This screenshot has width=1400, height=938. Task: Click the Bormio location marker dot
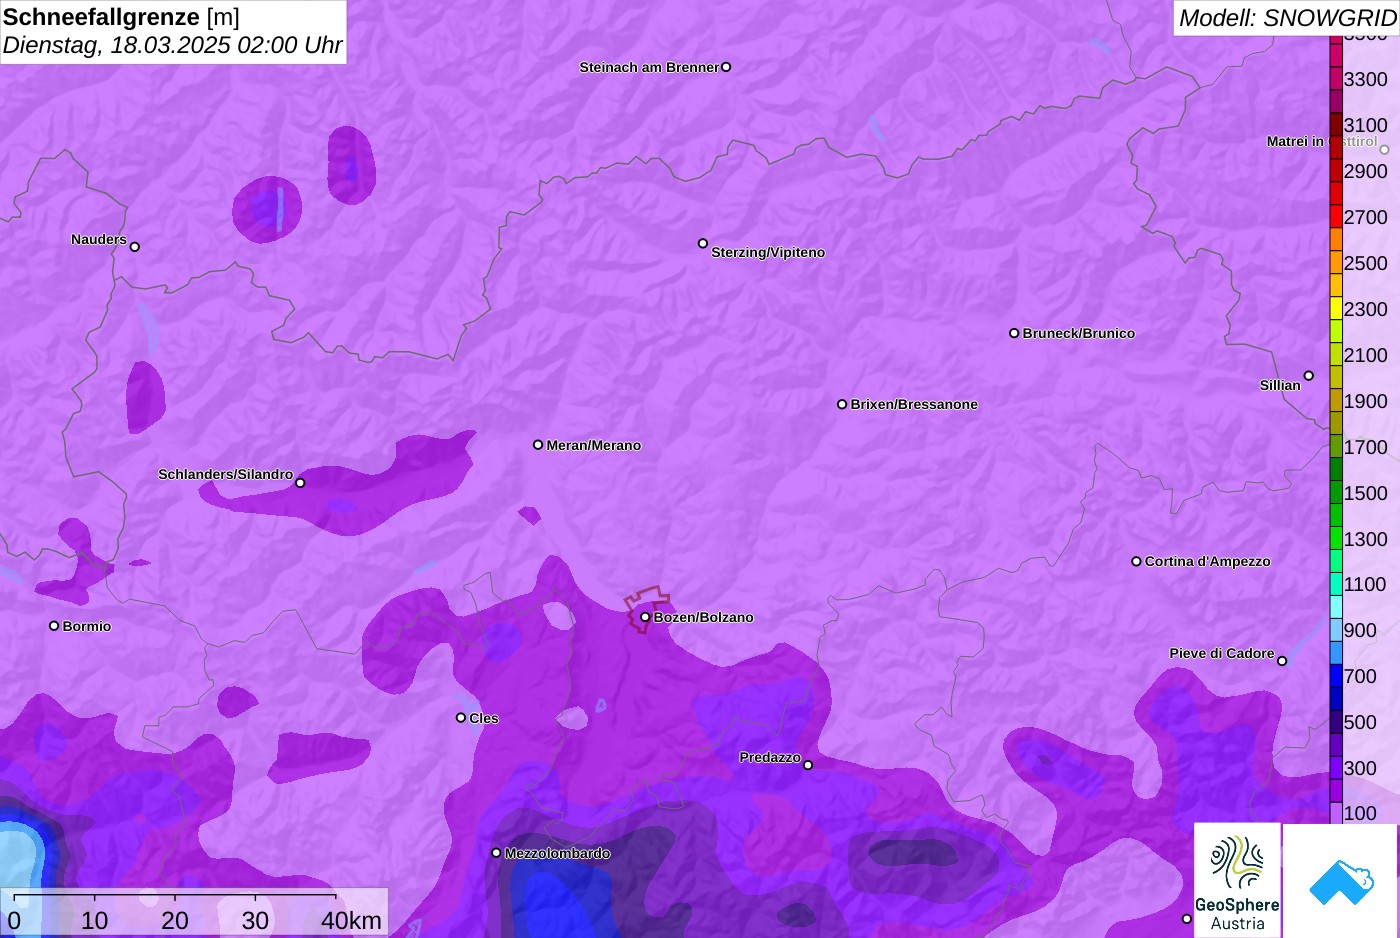(54, 626)
